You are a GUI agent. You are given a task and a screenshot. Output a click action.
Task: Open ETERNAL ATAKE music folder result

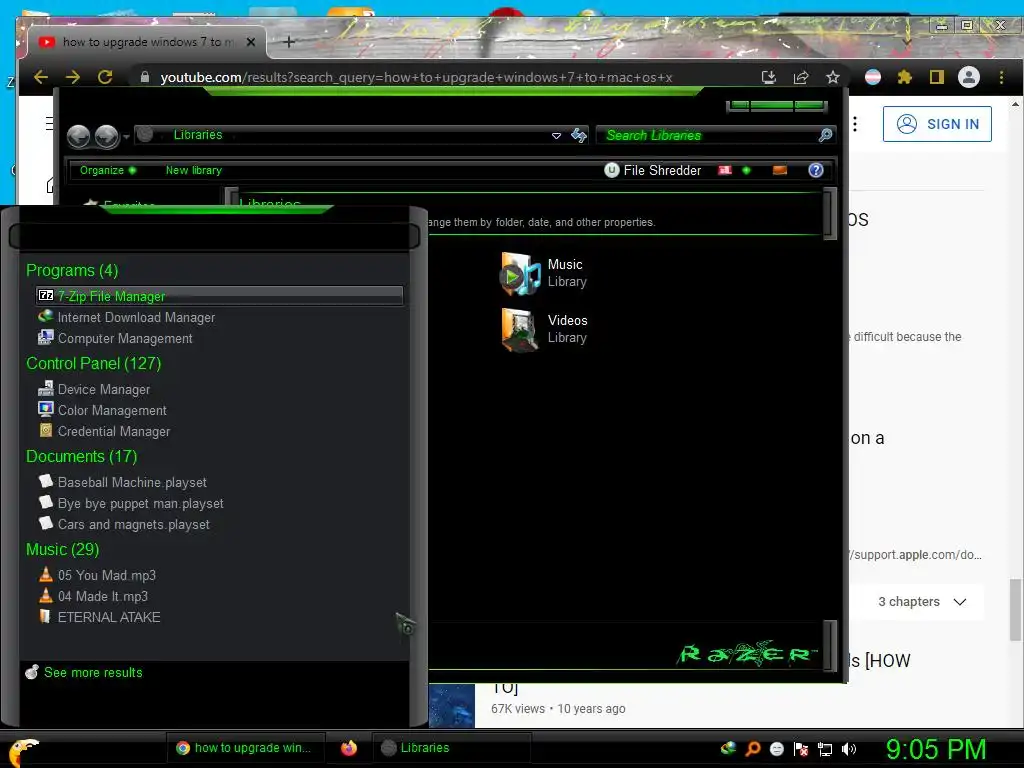click(99, 616)
